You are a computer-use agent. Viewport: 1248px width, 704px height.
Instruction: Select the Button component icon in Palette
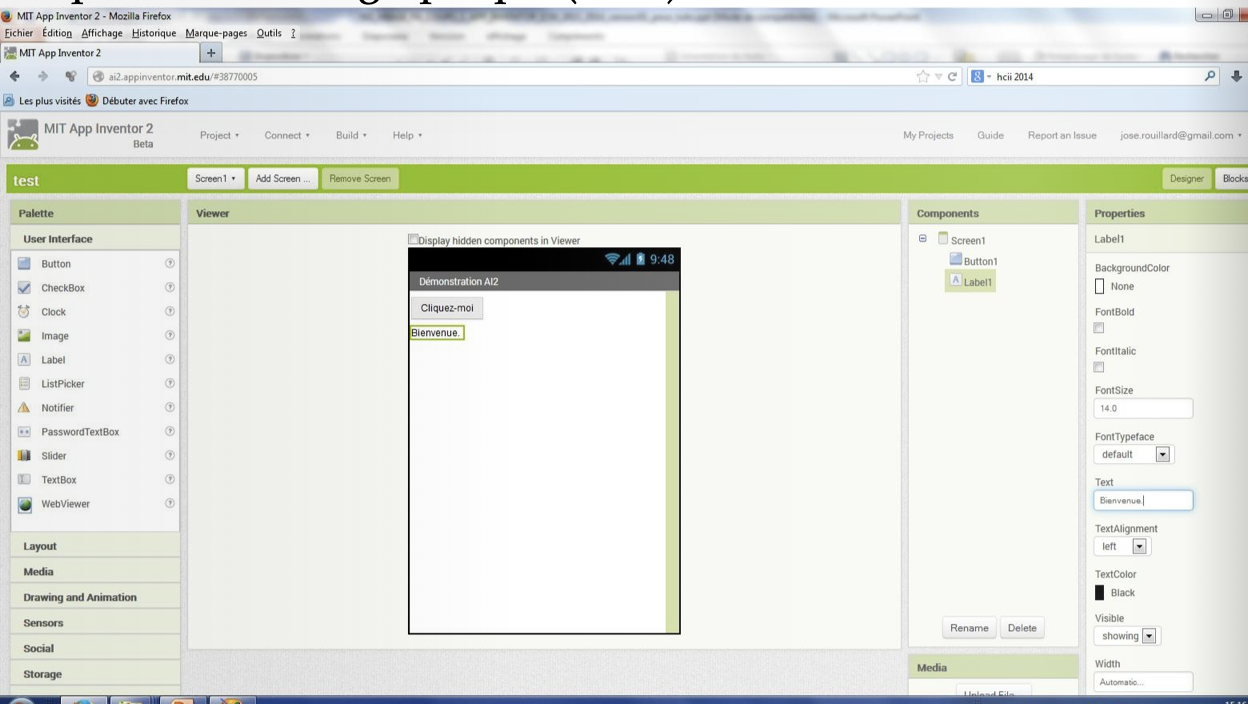(25, 264)
